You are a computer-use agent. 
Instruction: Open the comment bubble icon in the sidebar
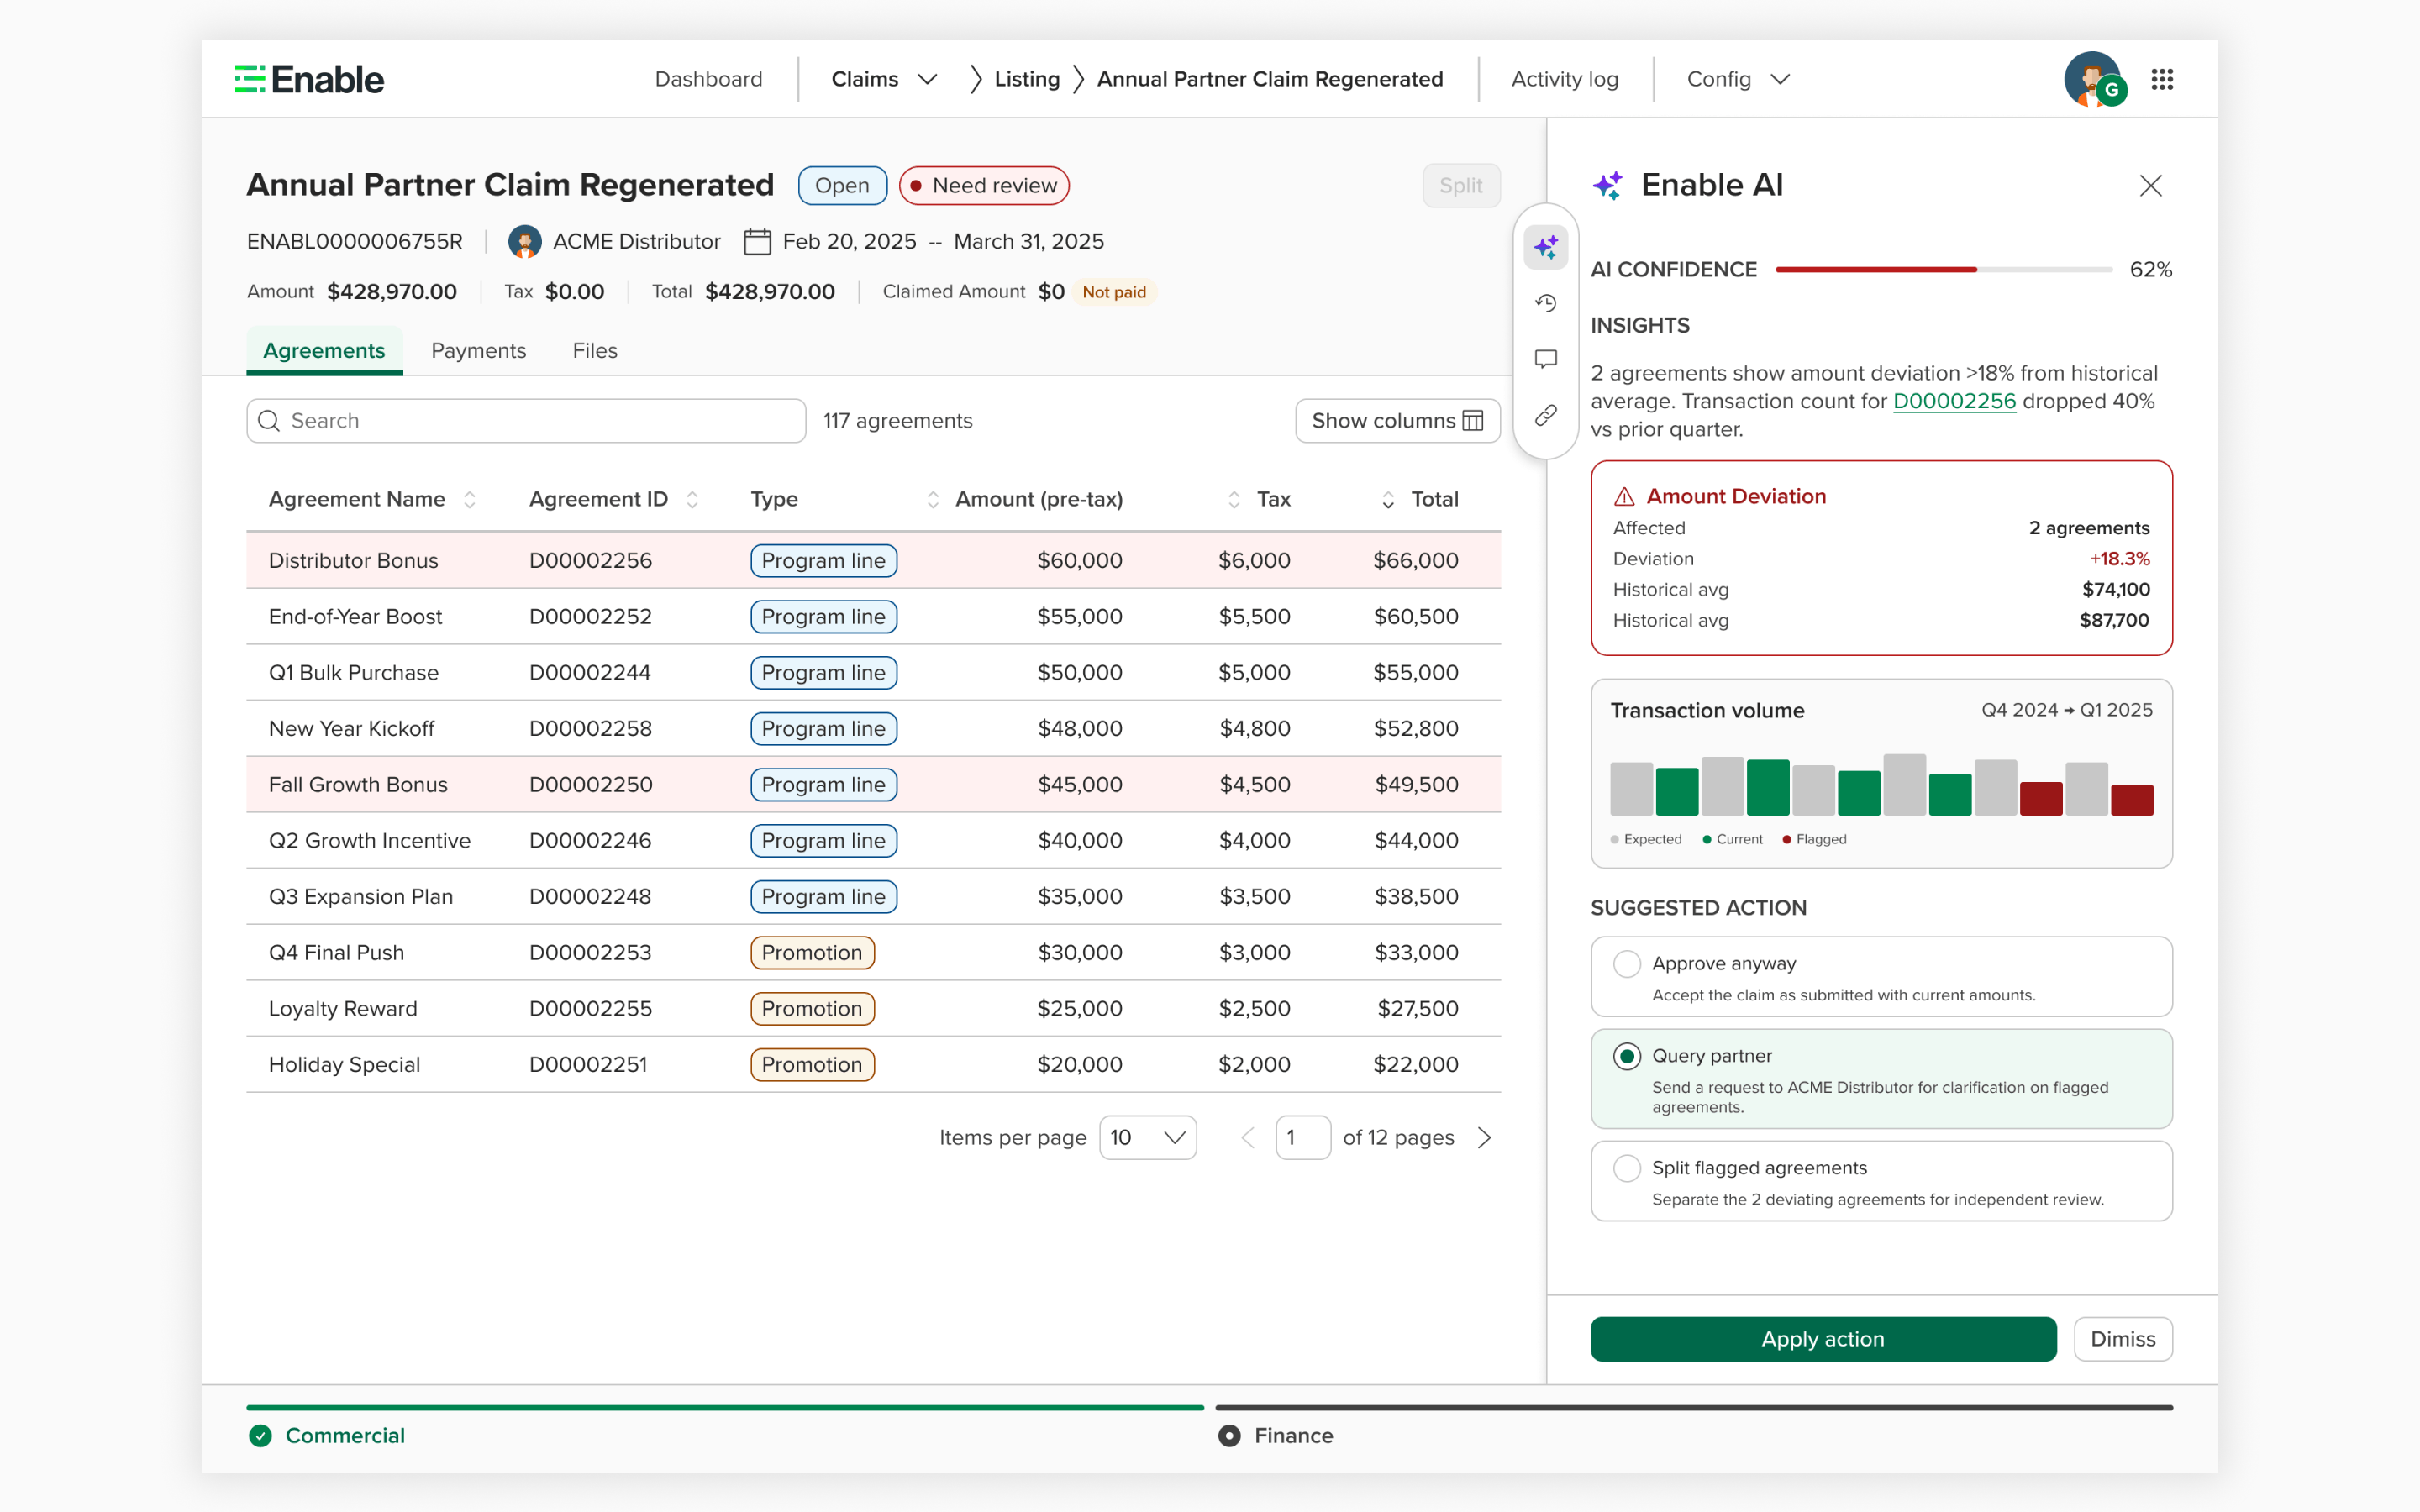coord(1546,359)
